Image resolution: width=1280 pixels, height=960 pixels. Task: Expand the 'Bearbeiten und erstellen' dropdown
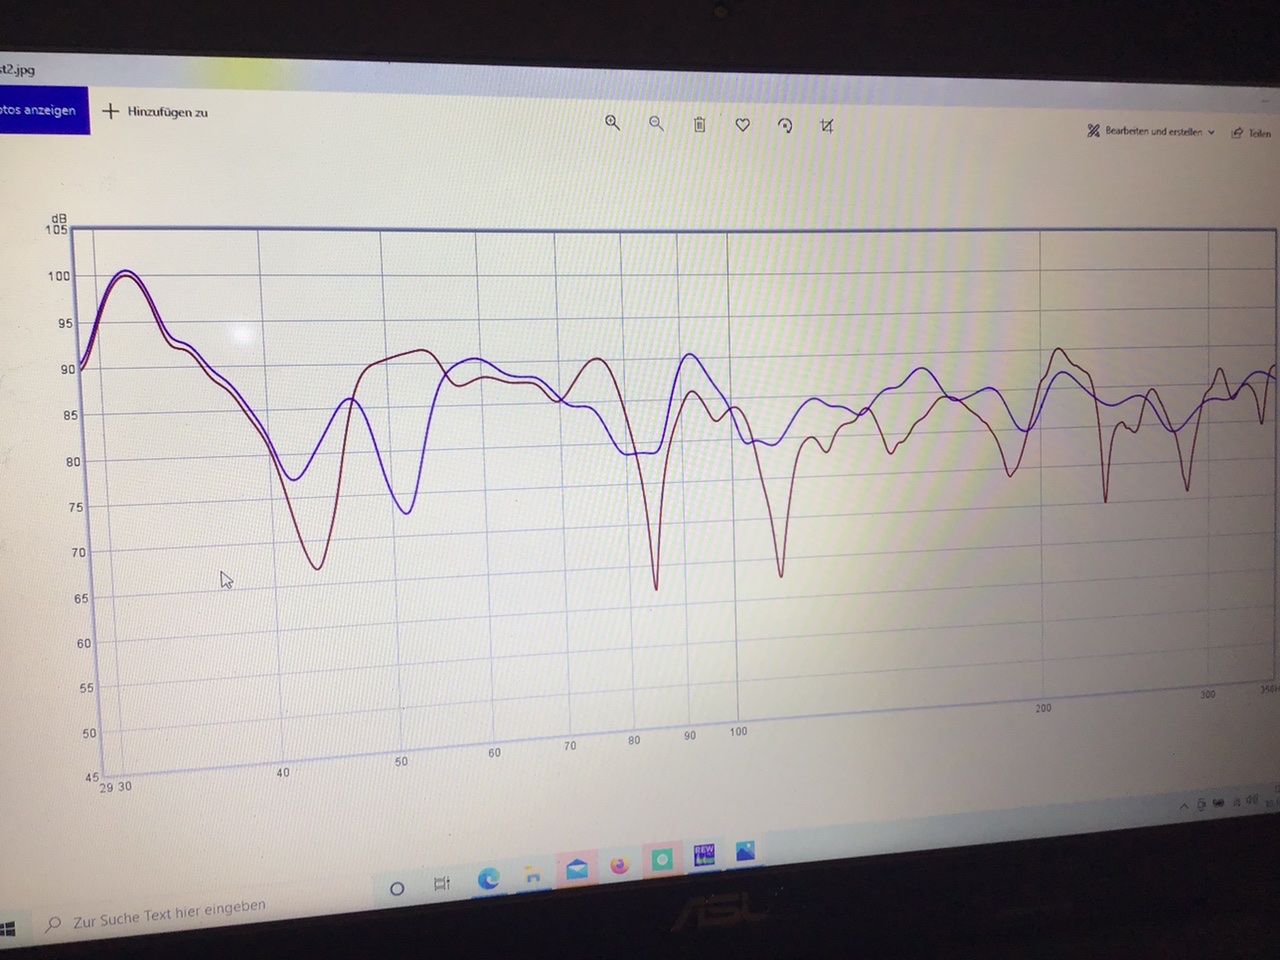(x=1151, y=131)
